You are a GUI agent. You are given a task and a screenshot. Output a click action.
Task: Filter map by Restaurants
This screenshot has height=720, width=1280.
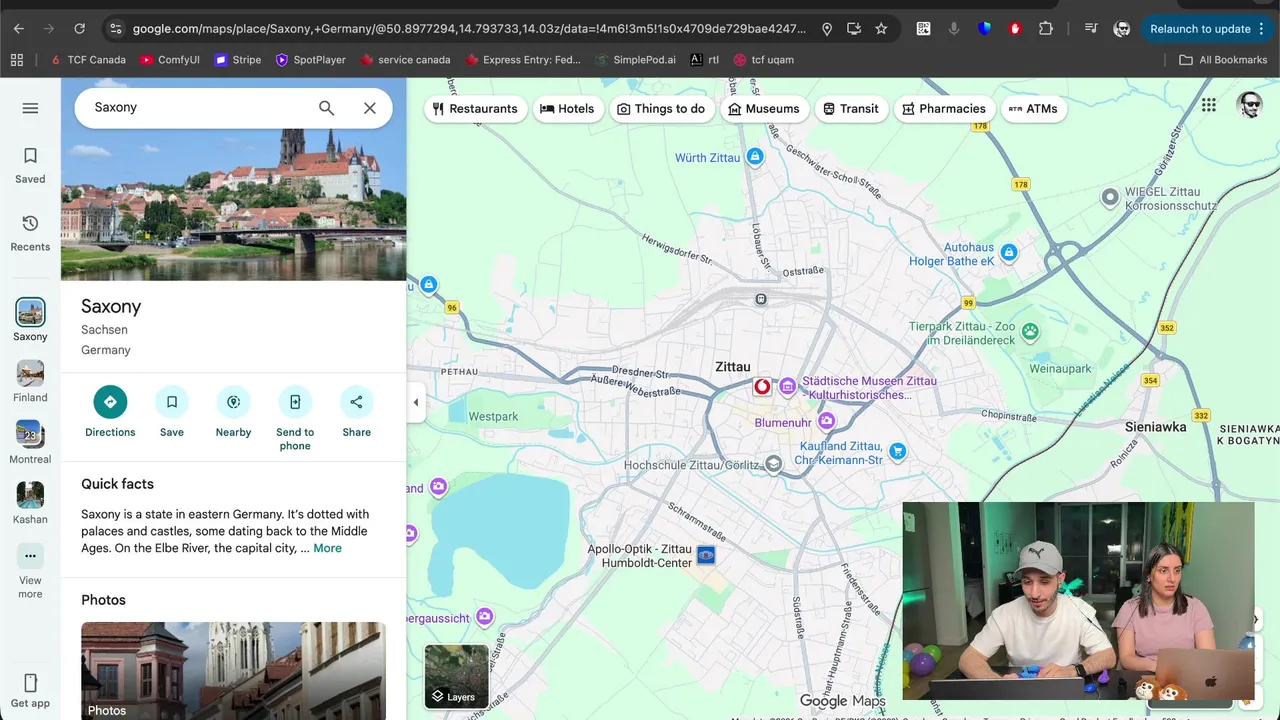point(475,109)
